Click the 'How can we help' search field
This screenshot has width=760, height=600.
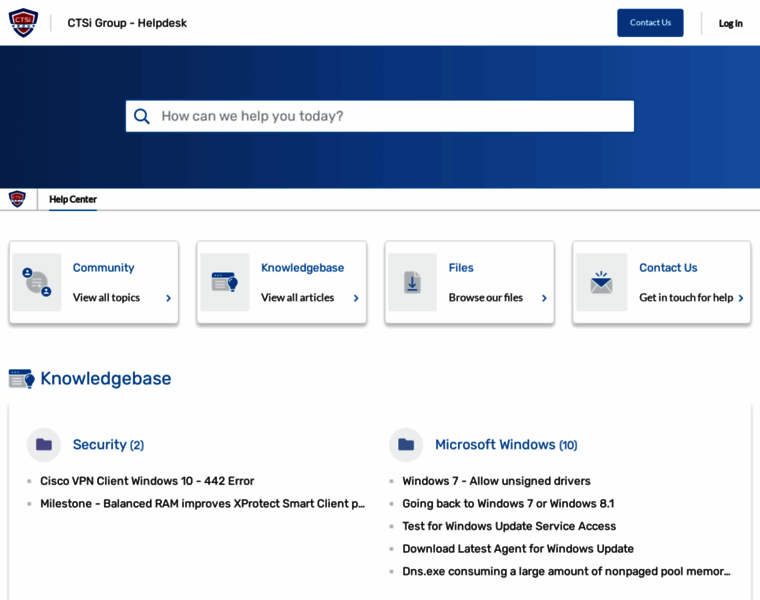click(x=390, y=116)
